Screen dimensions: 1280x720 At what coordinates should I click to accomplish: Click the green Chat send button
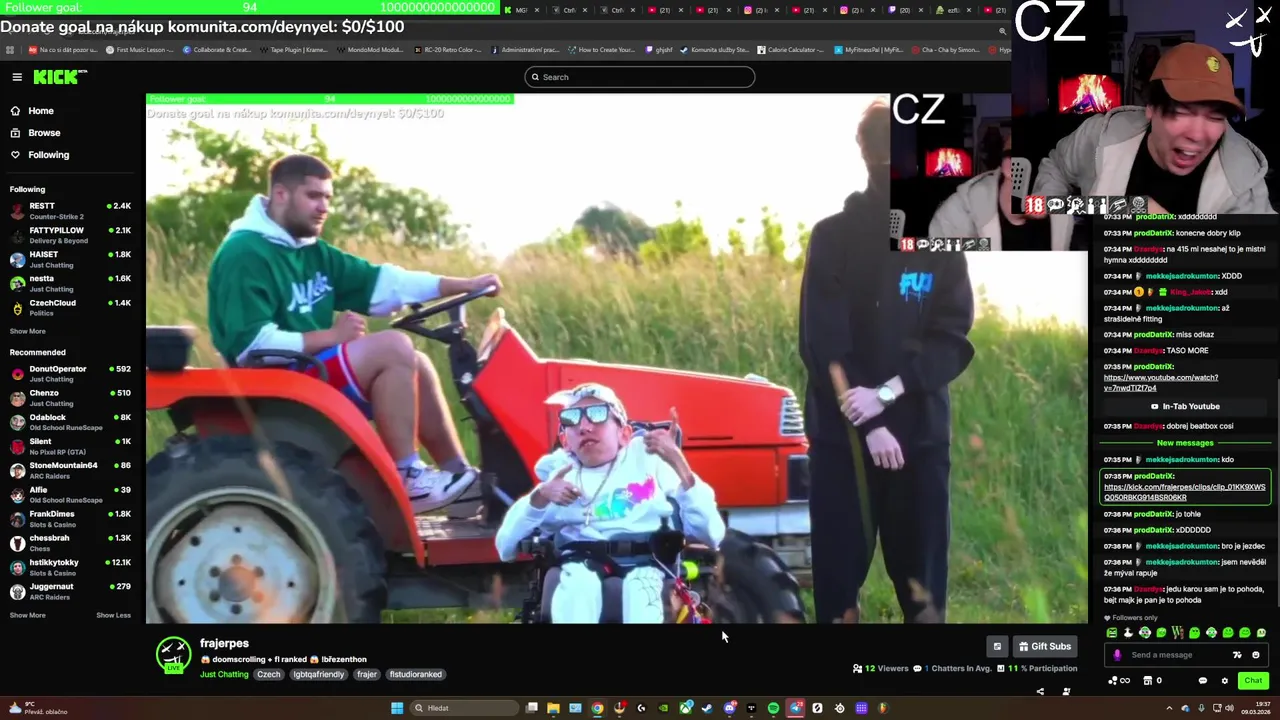pyautogui.click(x=1253, y=681)
